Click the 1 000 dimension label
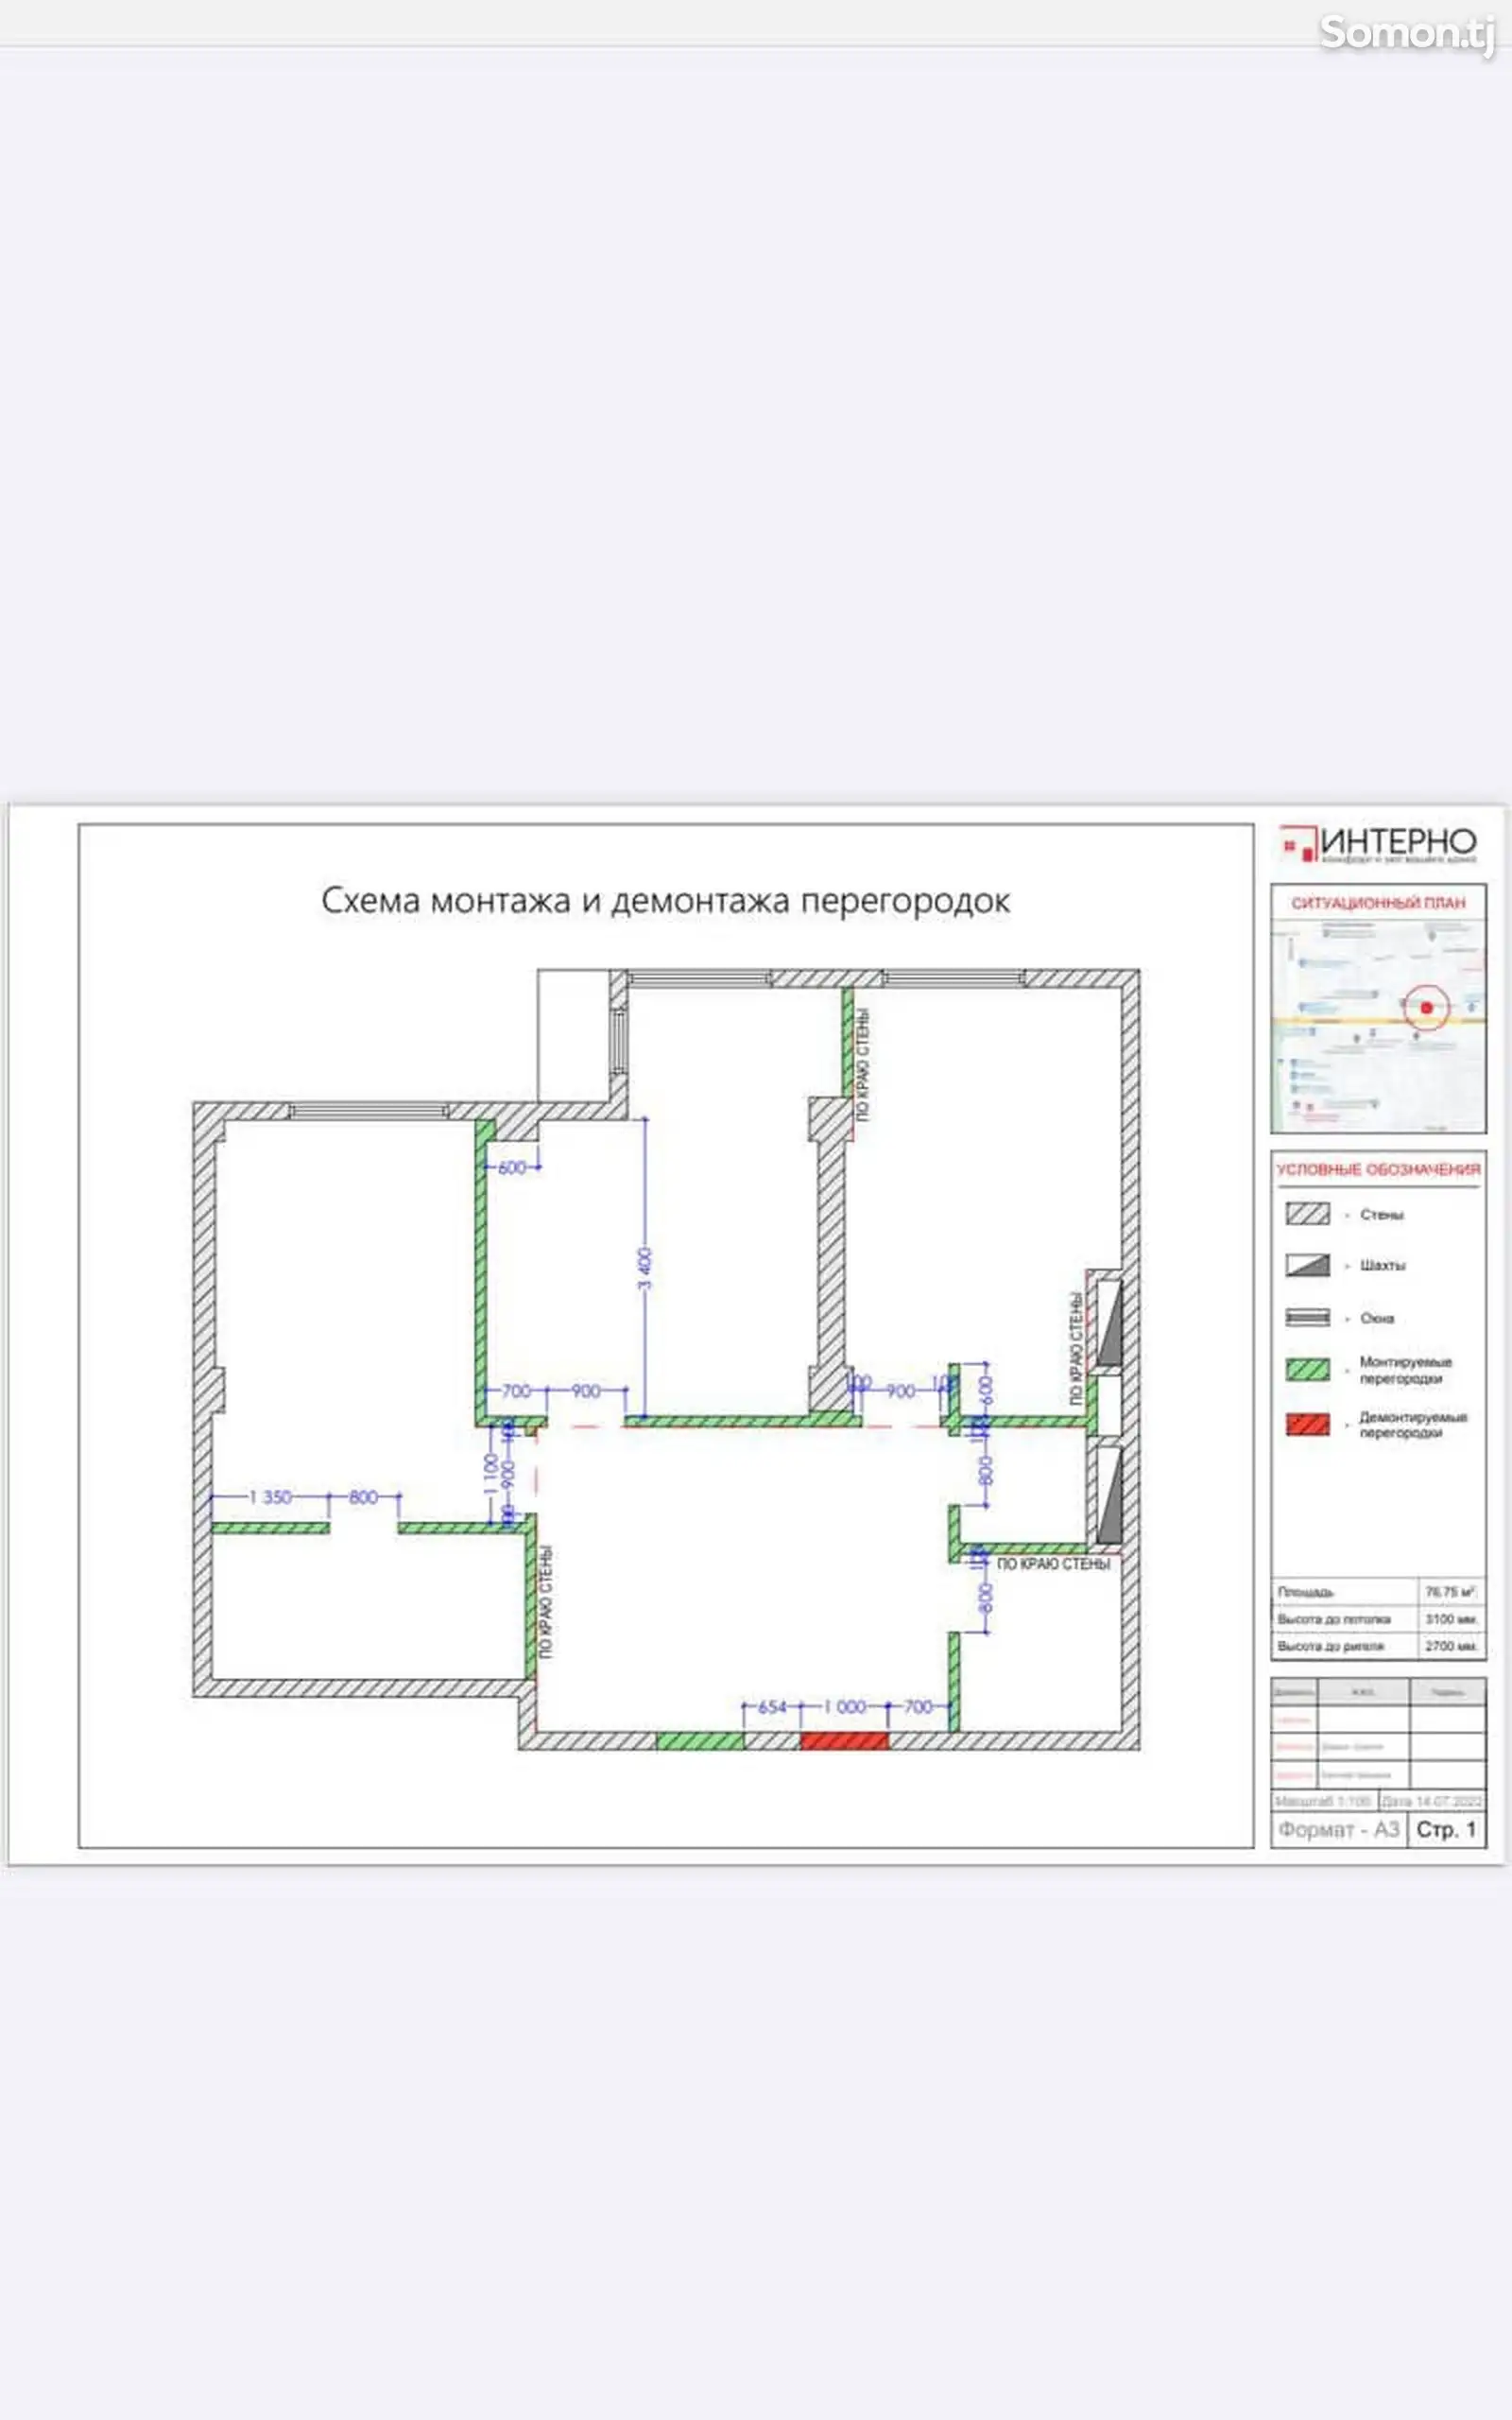 (x=845, y=1707)
